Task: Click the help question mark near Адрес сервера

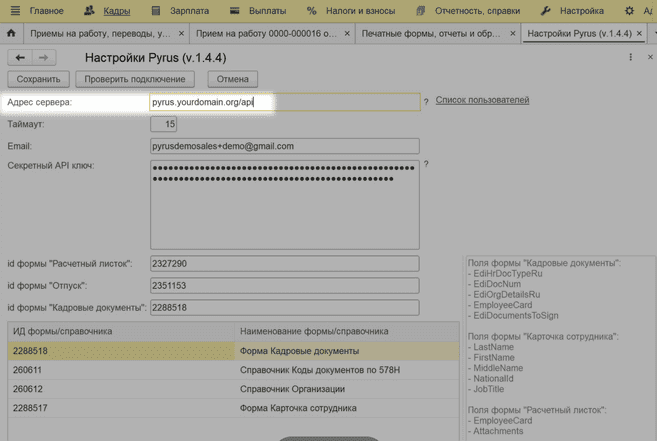Action: (x=426, y=102)
